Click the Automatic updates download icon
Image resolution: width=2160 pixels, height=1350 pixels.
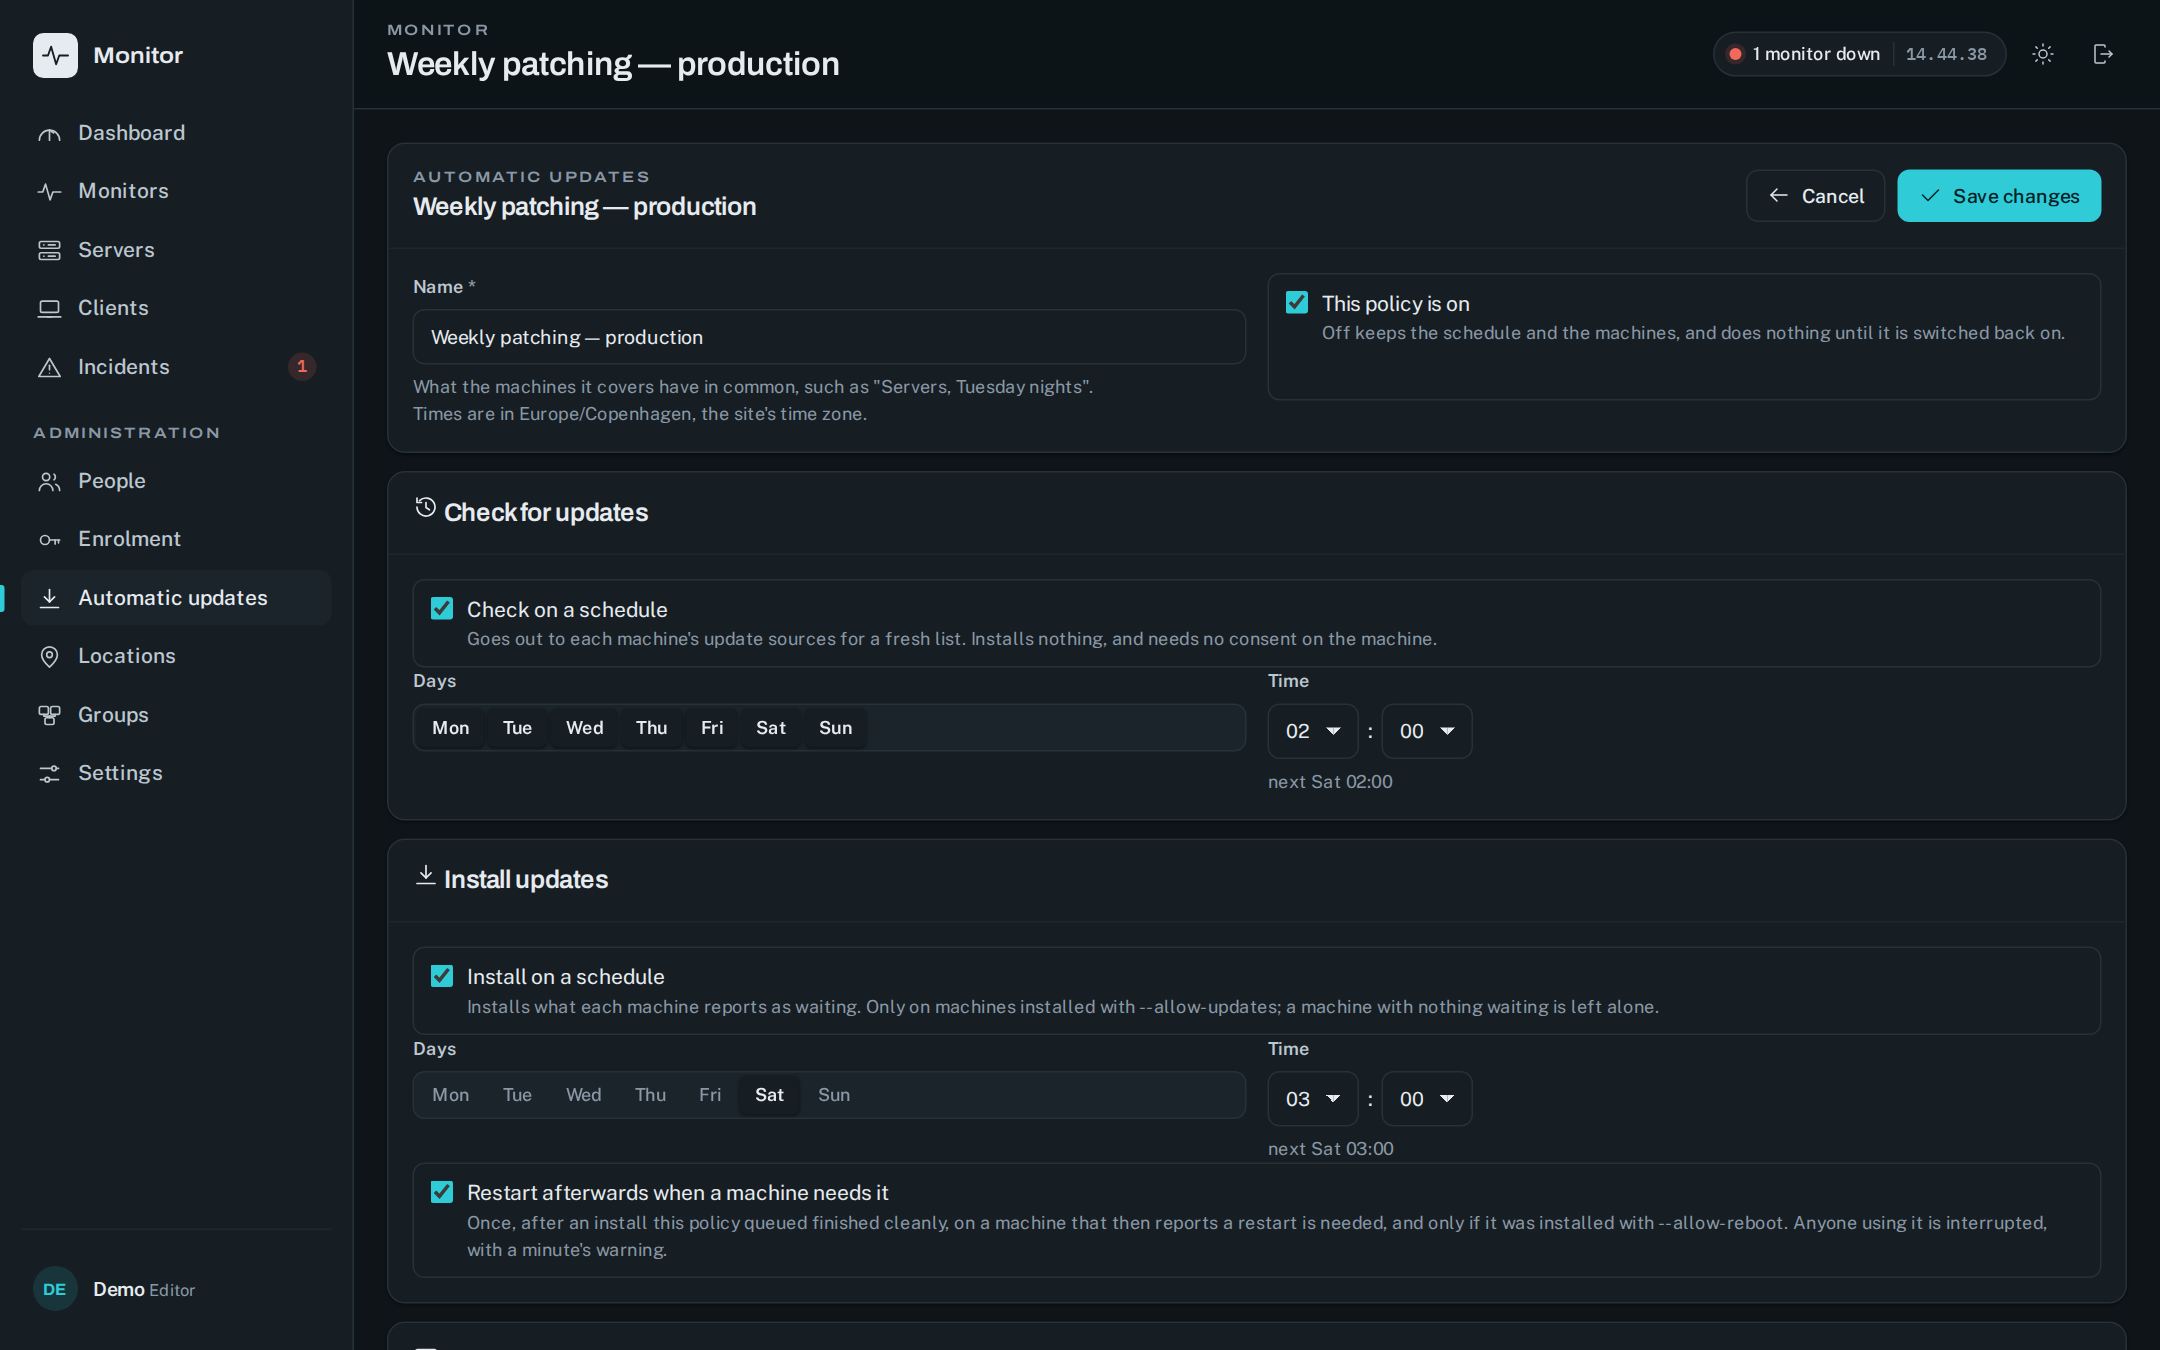49,598
